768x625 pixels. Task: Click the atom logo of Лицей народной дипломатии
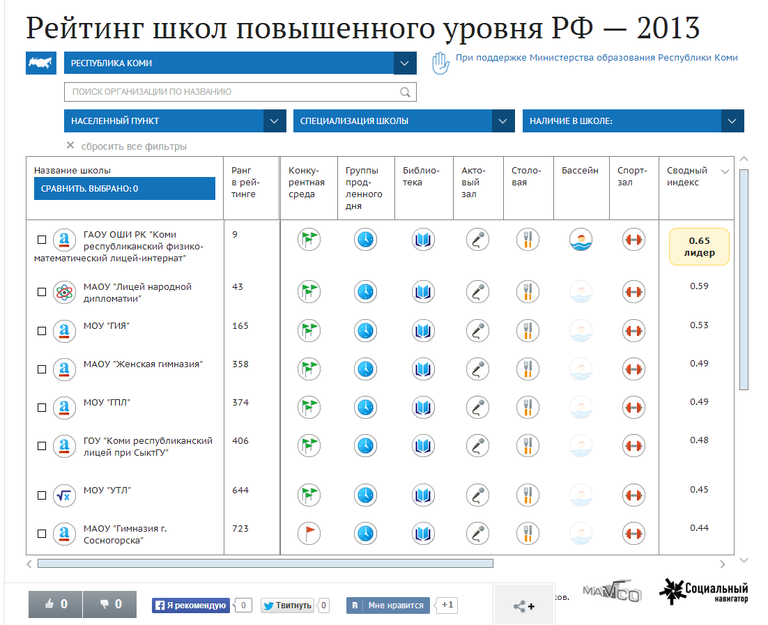(64, 292)
